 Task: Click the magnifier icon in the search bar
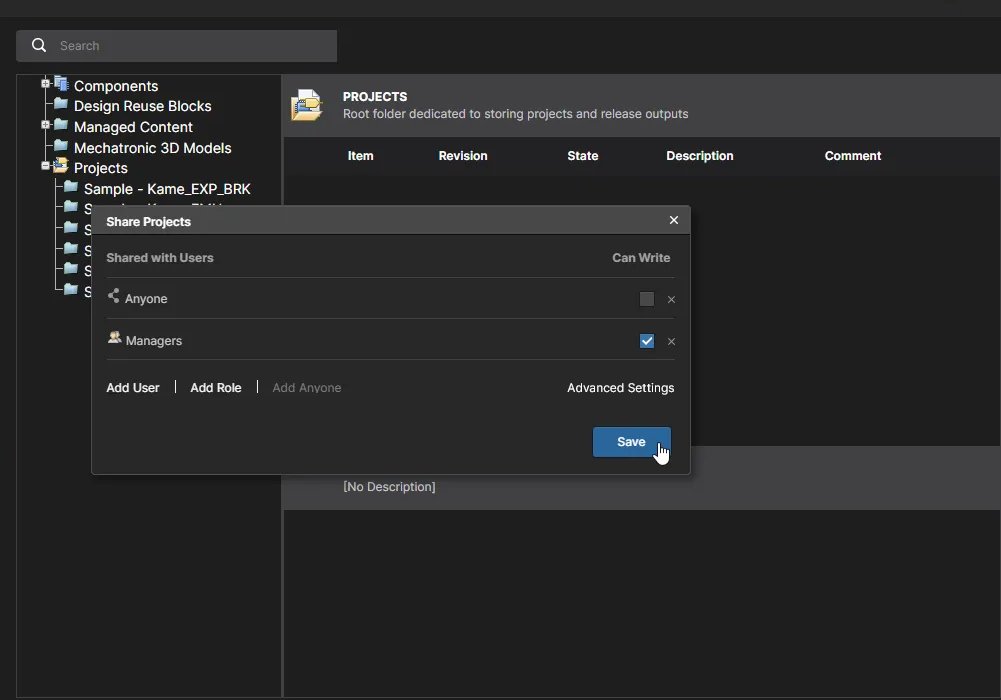(39, 45)
